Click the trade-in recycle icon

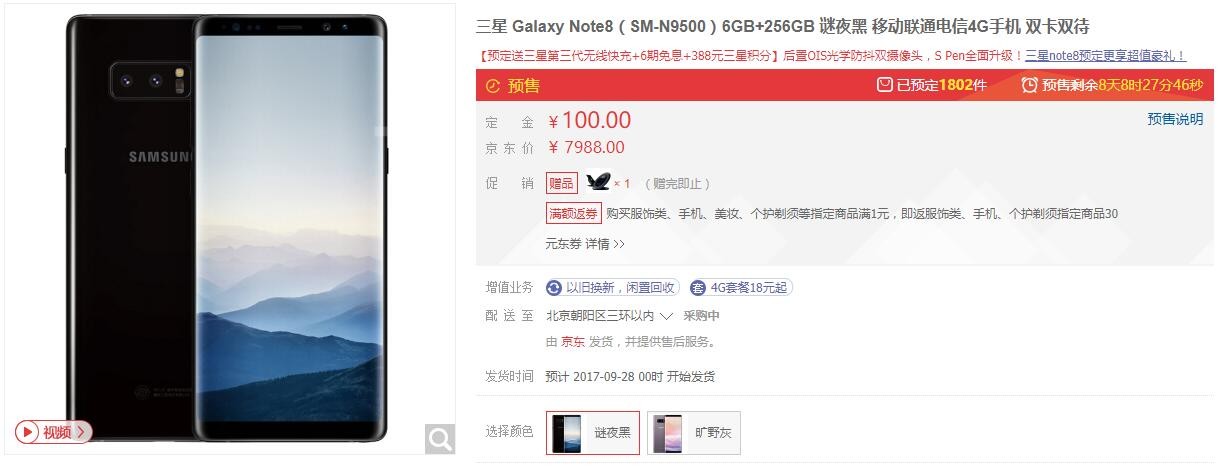[x=554, y=288]
